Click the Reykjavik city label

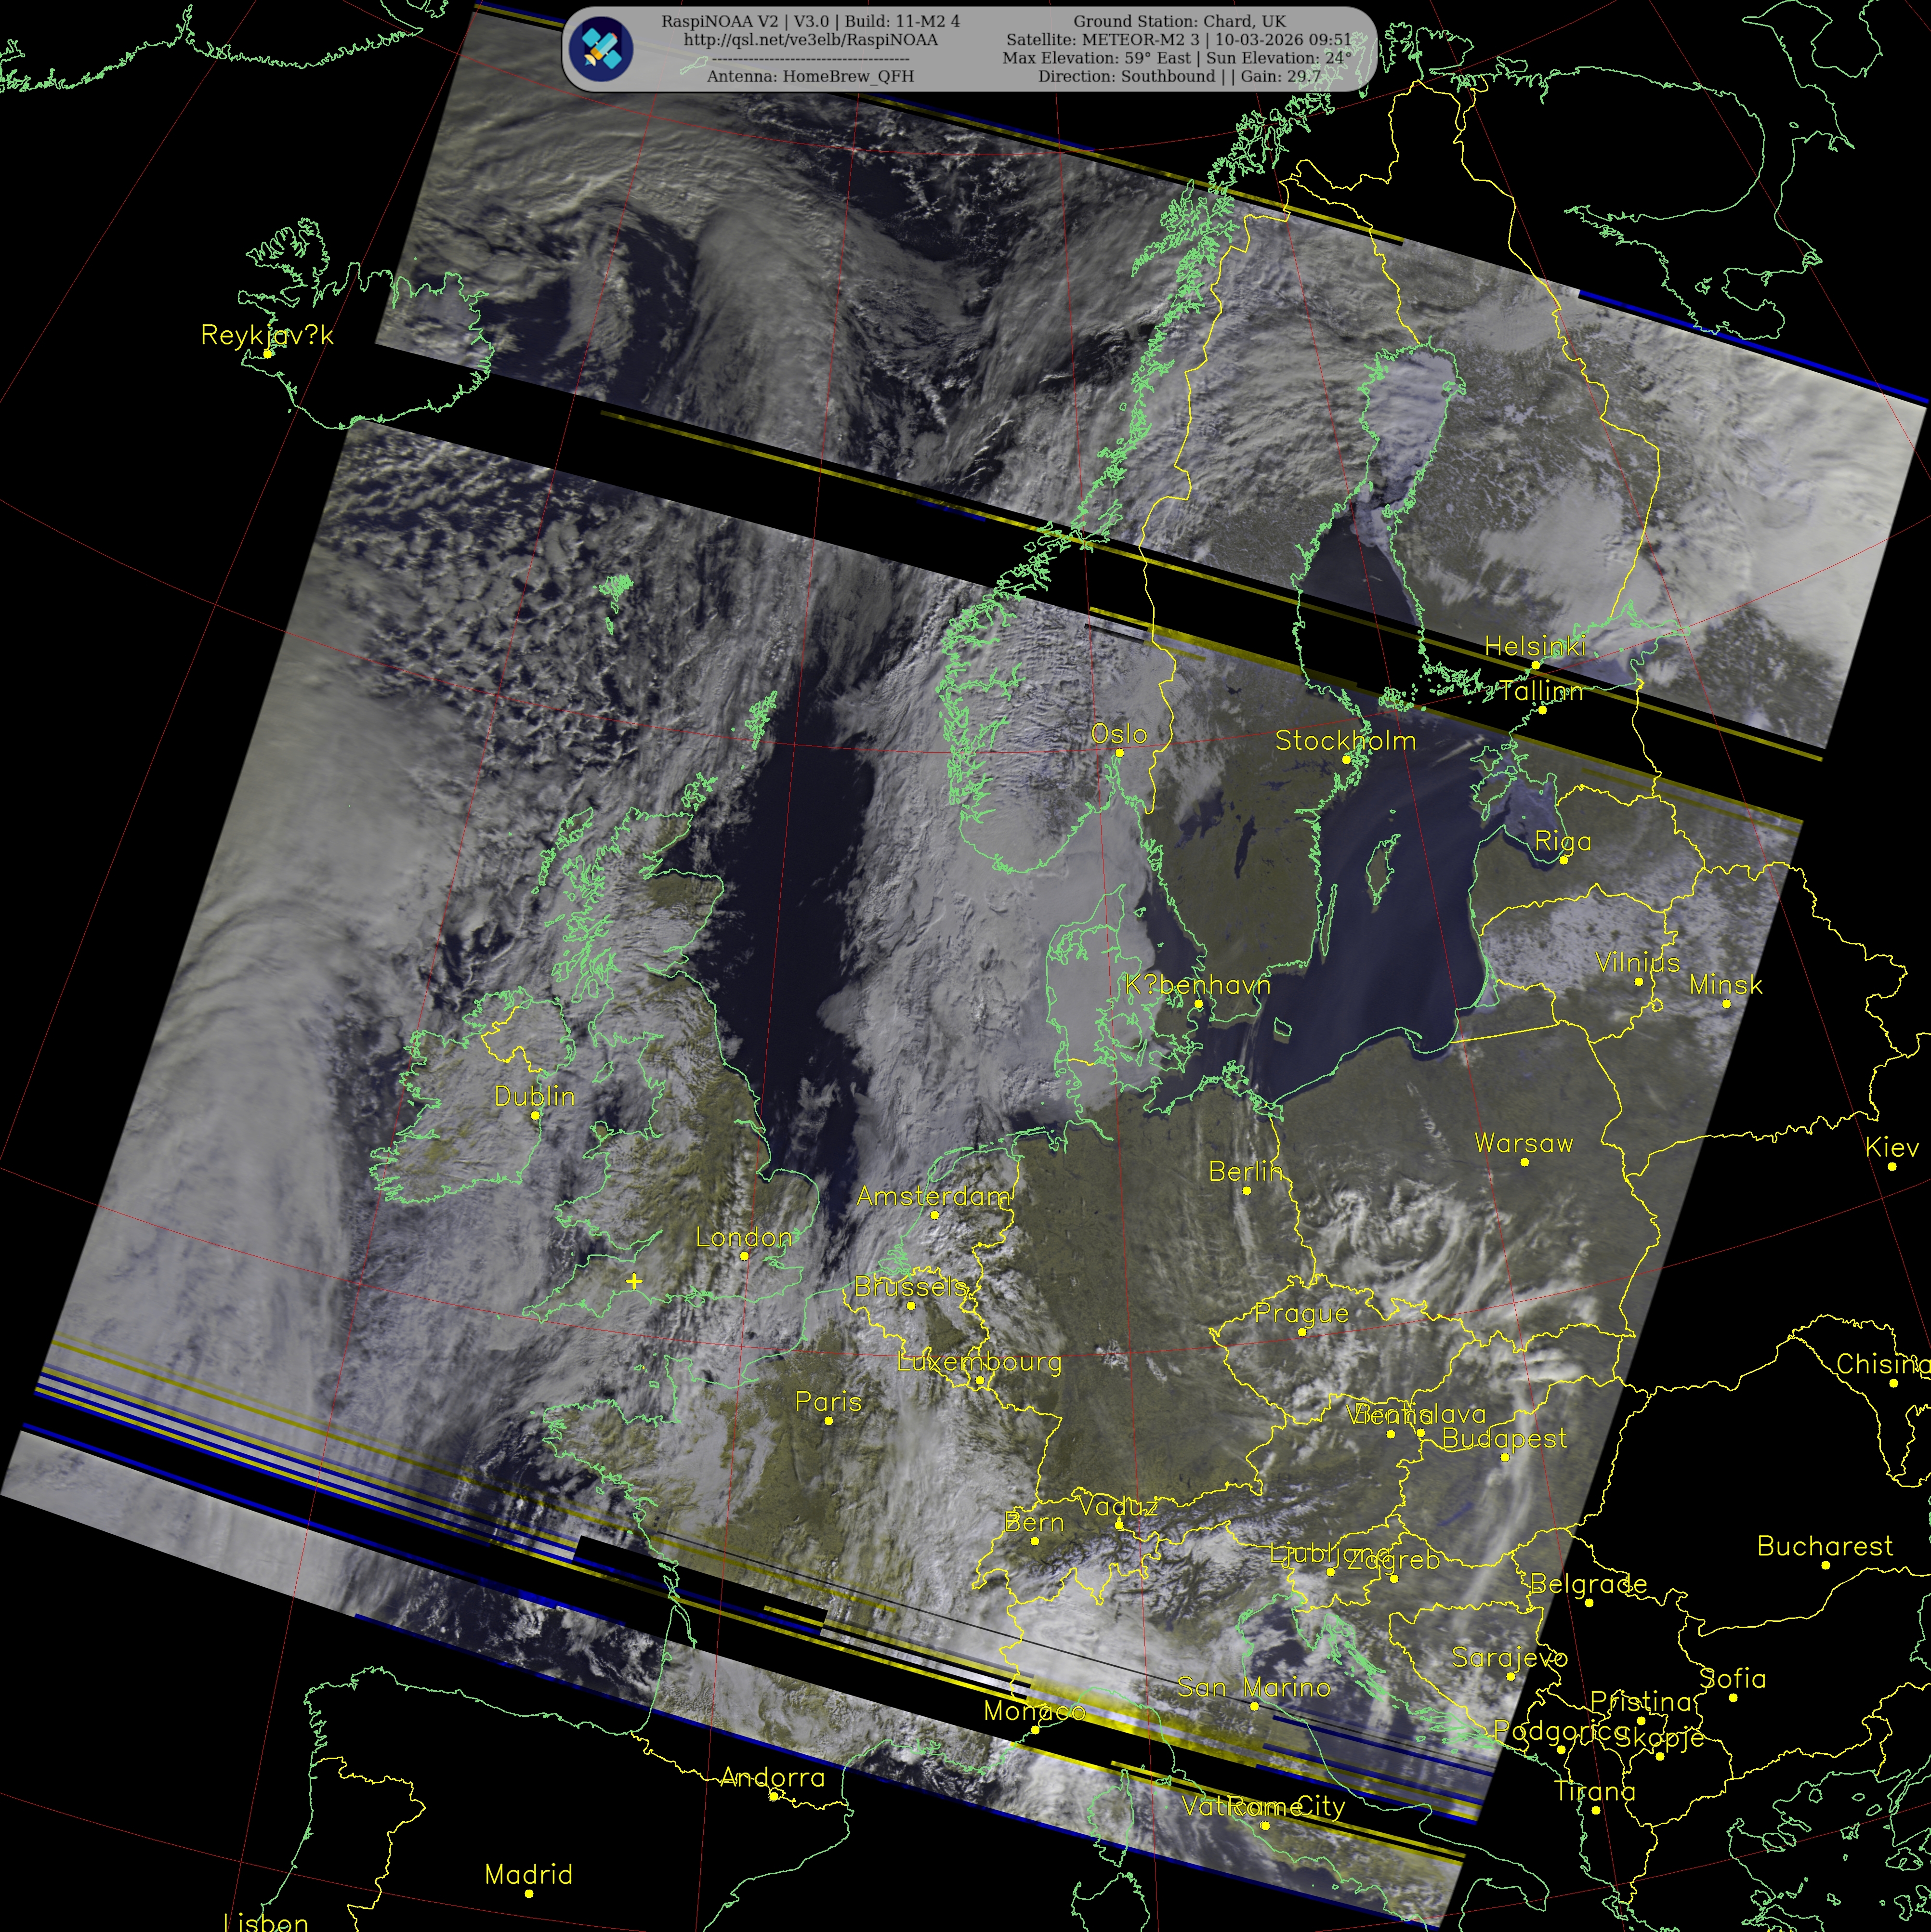point(267,335)
